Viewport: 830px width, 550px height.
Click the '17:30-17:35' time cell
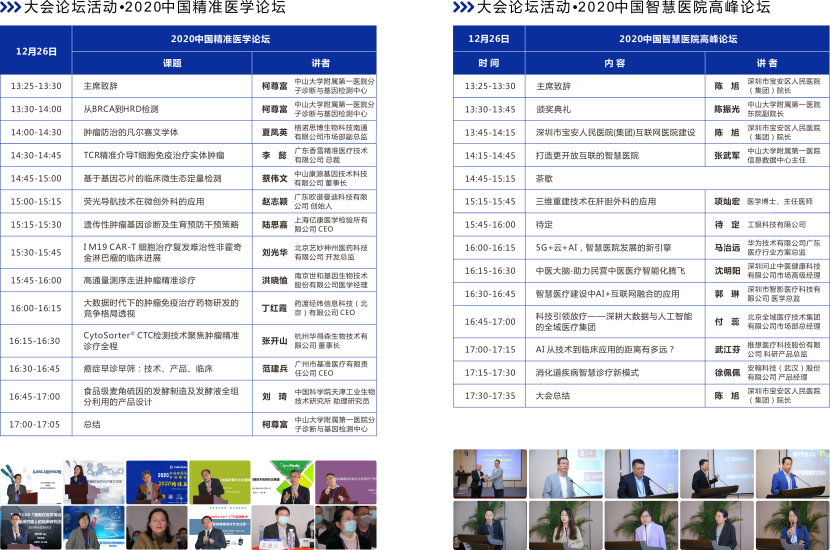tap(489, 396)
